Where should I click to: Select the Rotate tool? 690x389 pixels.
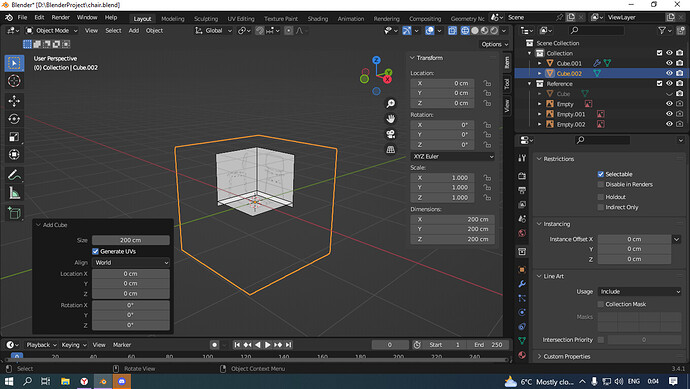pyautogui.click(x=14, y=119)
